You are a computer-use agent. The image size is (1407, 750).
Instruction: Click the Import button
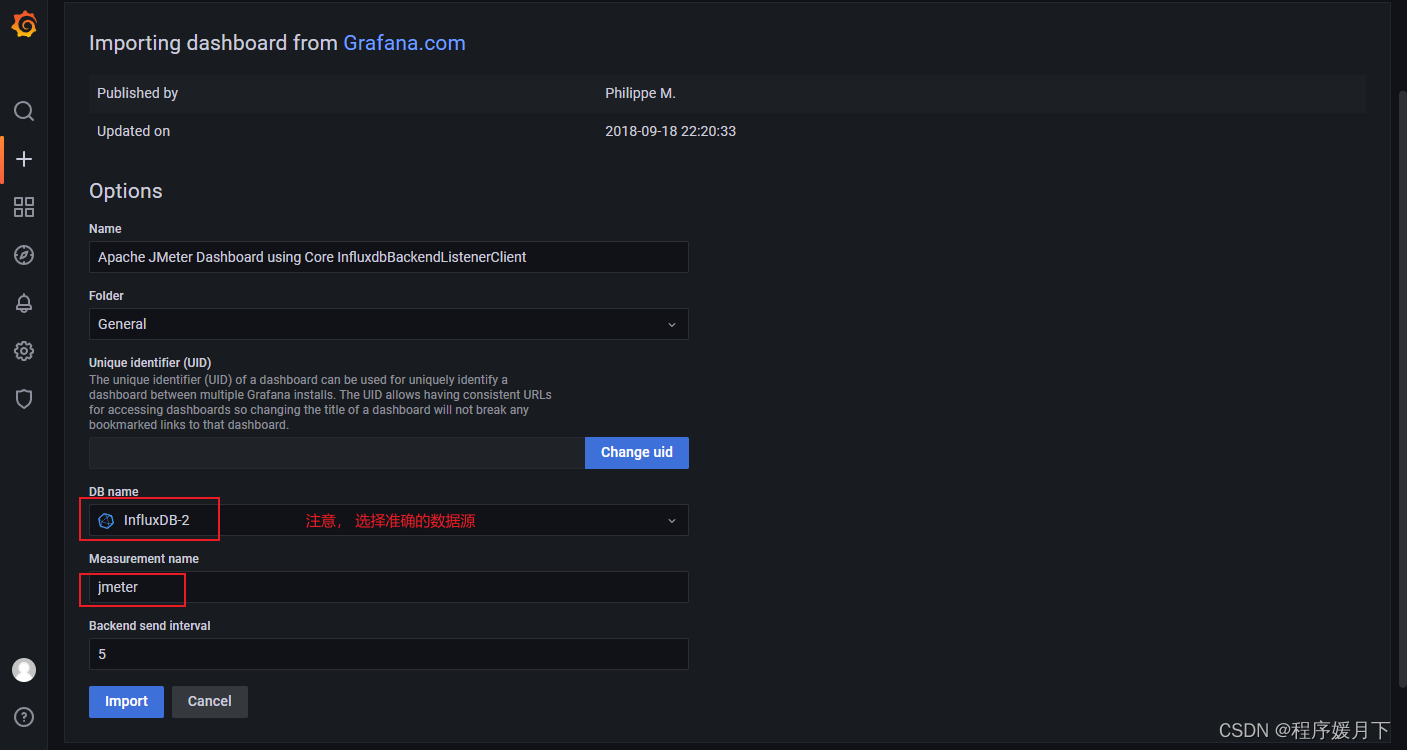[x=127, y=701]
